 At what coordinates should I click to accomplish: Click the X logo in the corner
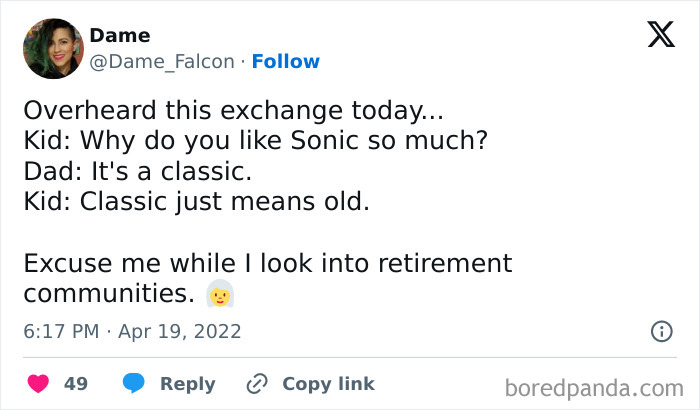point(661,36)
